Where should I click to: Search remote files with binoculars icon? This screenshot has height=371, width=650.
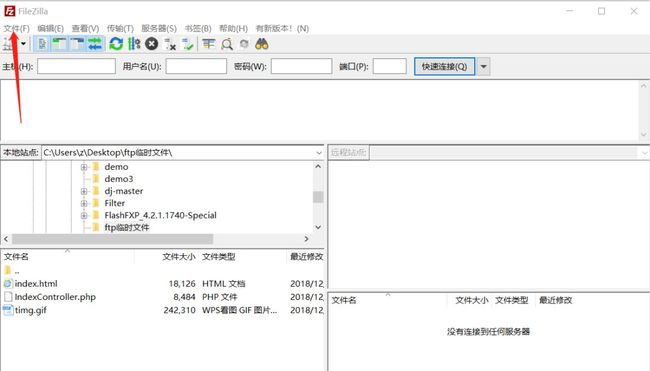point(262,44)
